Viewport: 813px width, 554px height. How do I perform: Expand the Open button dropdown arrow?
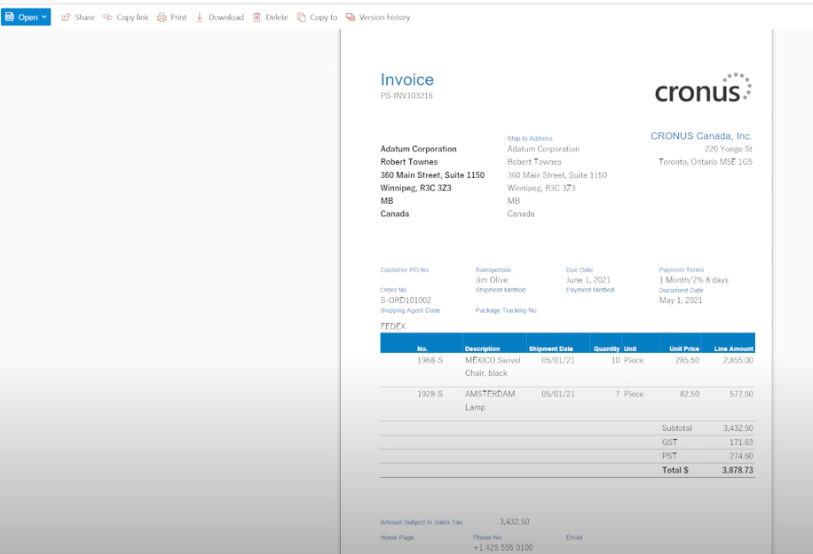[x=44, y=17]
